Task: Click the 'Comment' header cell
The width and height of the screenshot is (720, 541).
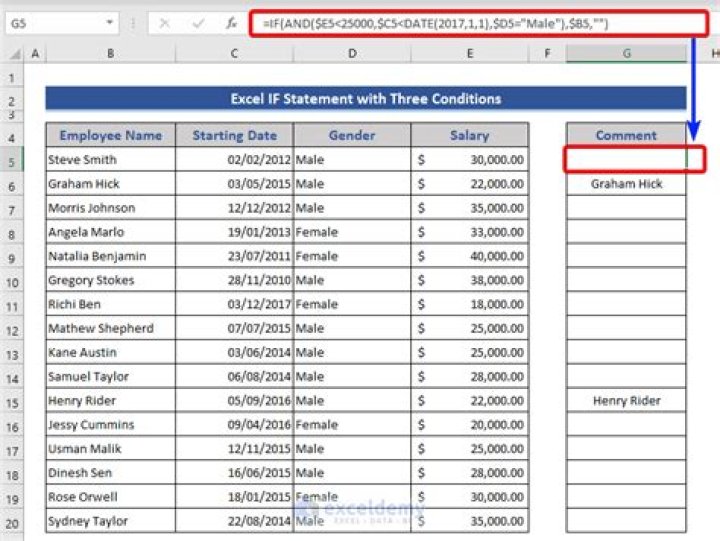Action: point(626,135)
